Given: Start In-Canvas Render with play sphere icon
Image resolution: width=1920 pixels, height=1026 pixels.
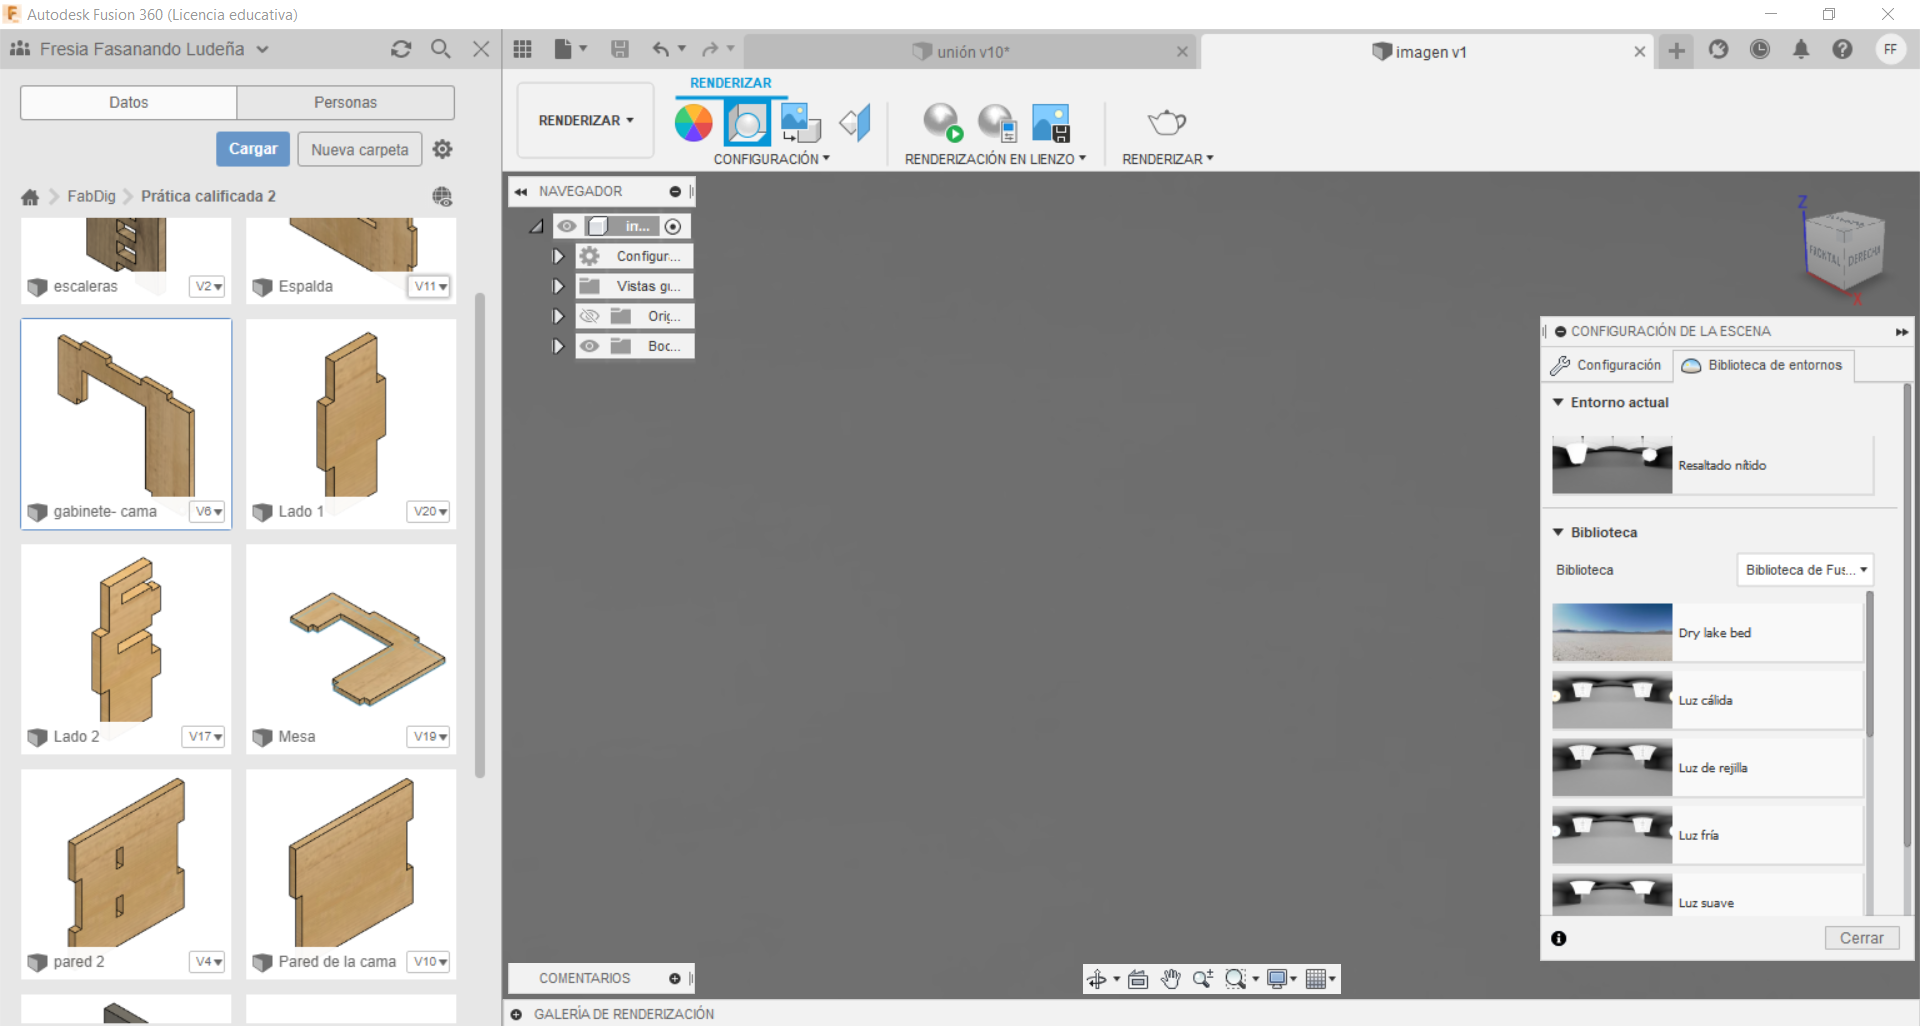Looking at the screenshot, I should tap(942, 123).
